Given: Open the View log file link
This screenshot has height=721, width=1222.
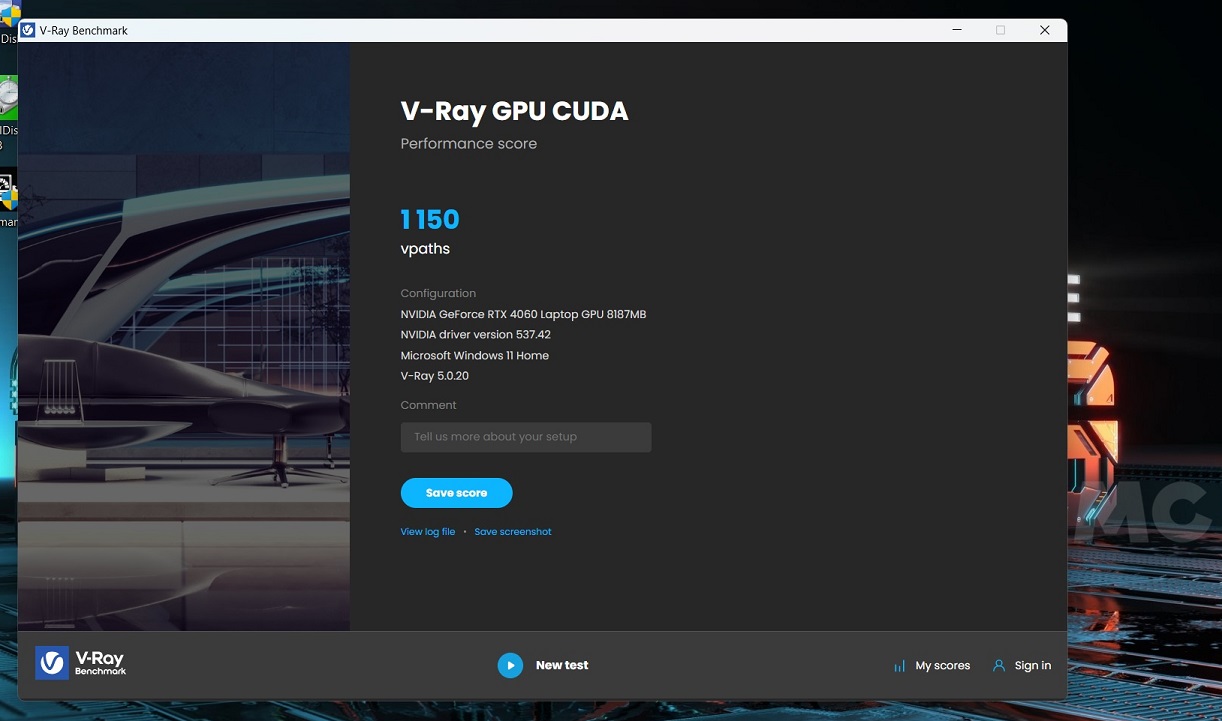Looking at the screenshot, I should pos(427,532).
